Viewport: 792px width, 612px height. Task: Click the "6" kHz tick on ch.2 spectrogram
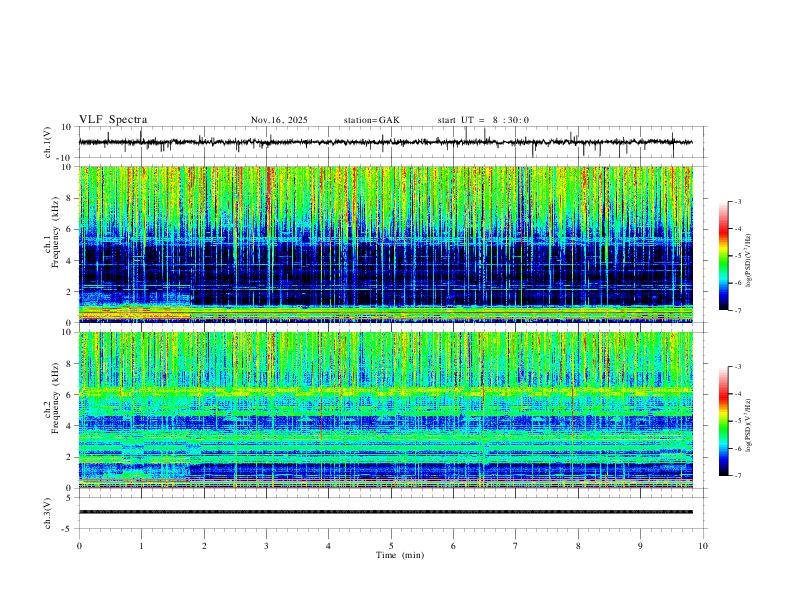pyautogui.click(x=70, y=395)
